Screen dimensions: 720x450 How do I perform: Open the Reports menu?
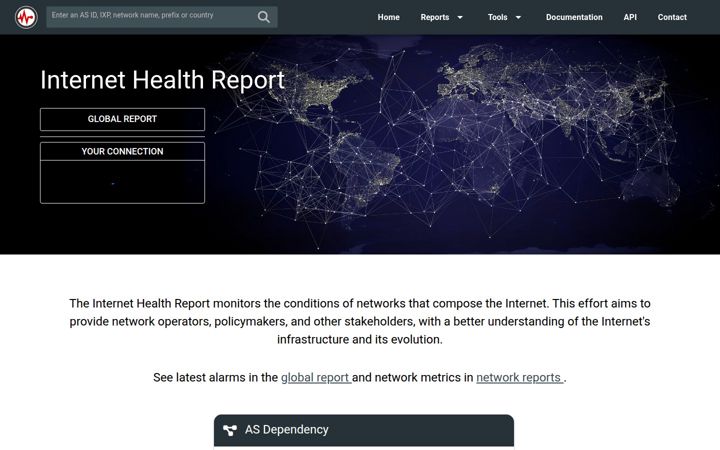435,17
